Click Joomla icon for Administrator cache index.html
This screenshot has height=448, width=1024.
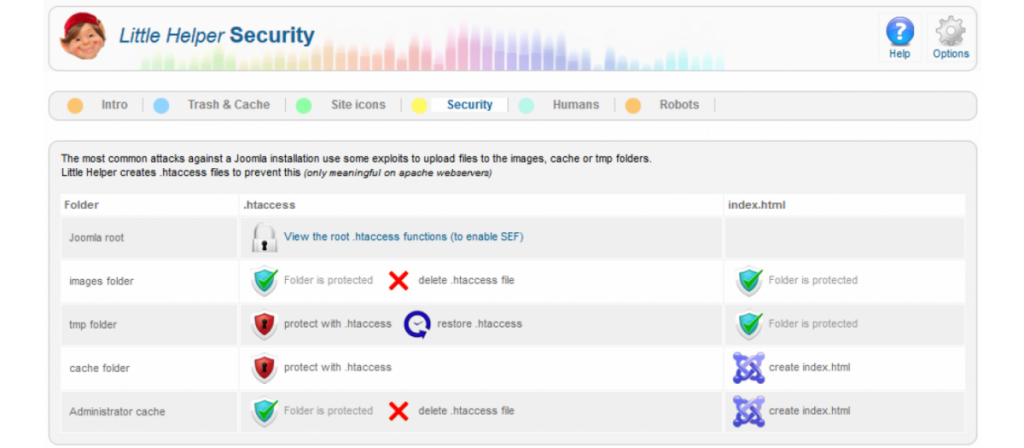pyautogui.click(x=748, y=411)
